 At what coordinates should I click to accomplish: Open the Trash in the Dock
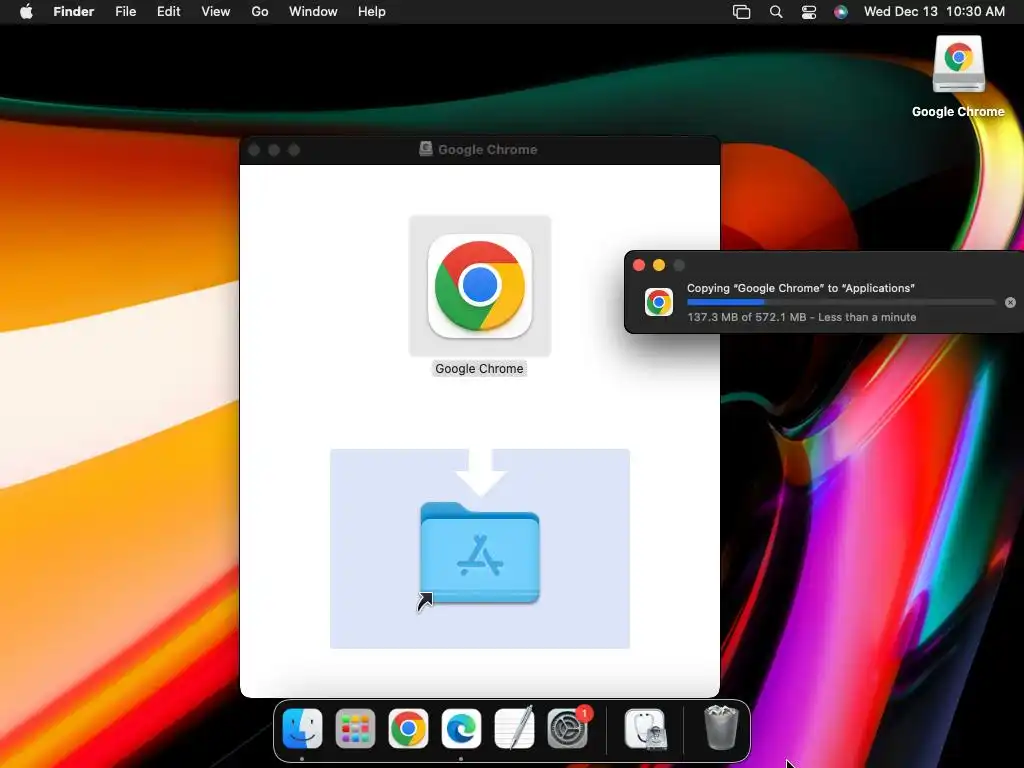click(x=721, y=727)
